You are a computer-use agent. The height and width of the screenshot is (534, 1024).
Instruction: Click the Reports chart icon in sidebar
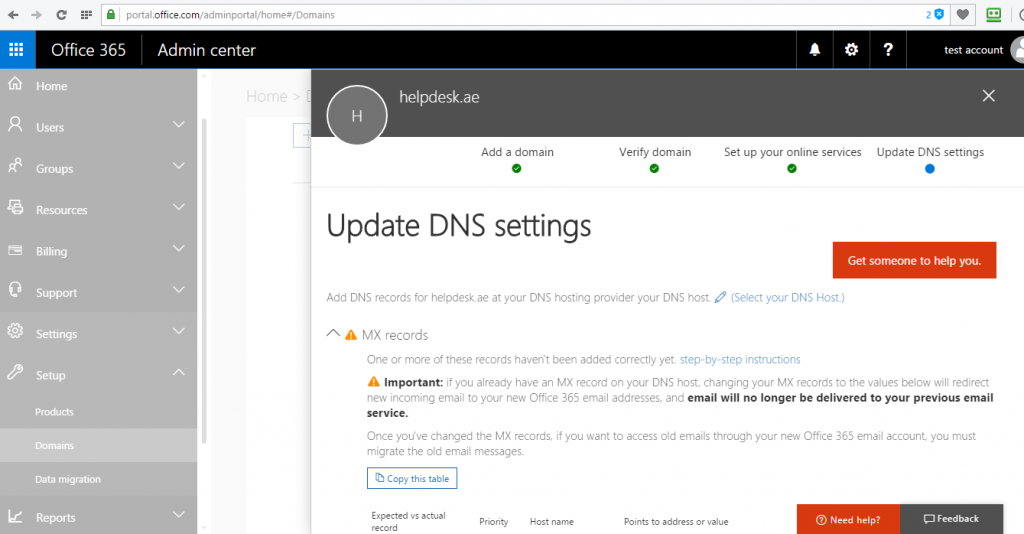(15, 516)
